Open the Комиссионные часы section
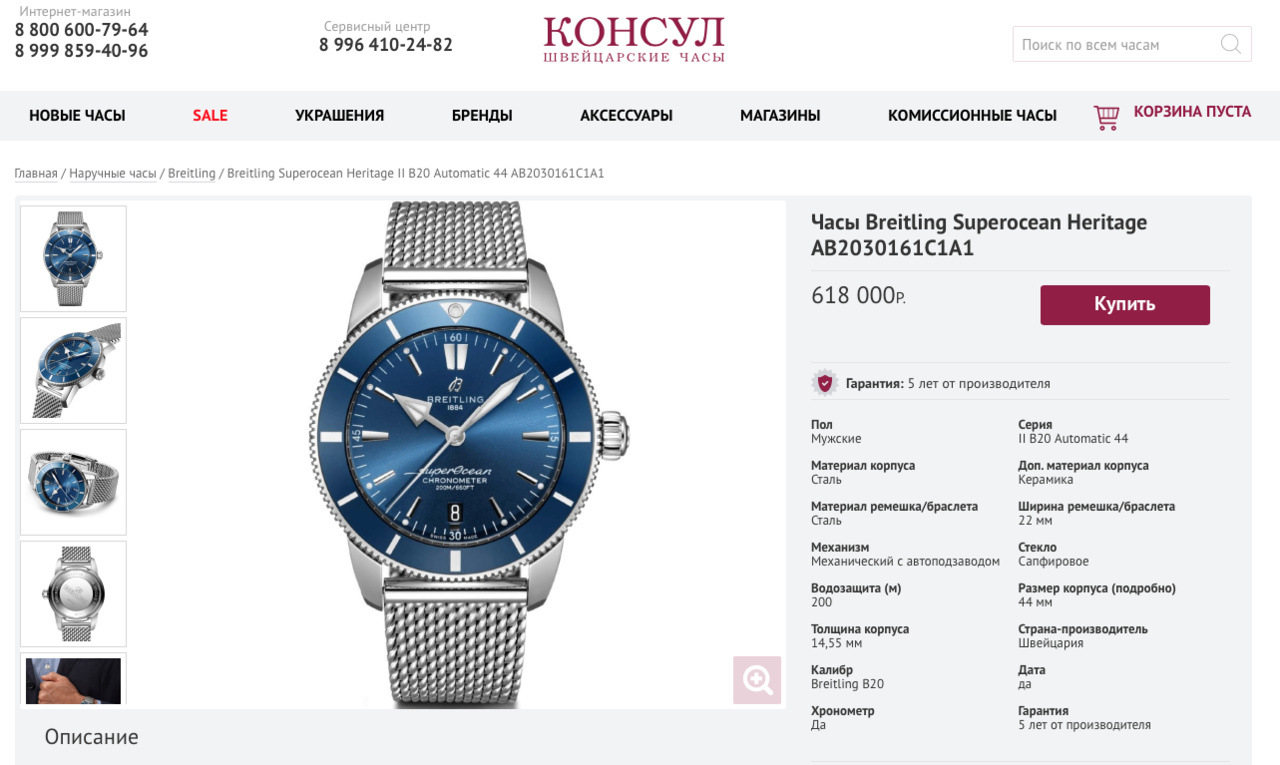 (972, 115)
